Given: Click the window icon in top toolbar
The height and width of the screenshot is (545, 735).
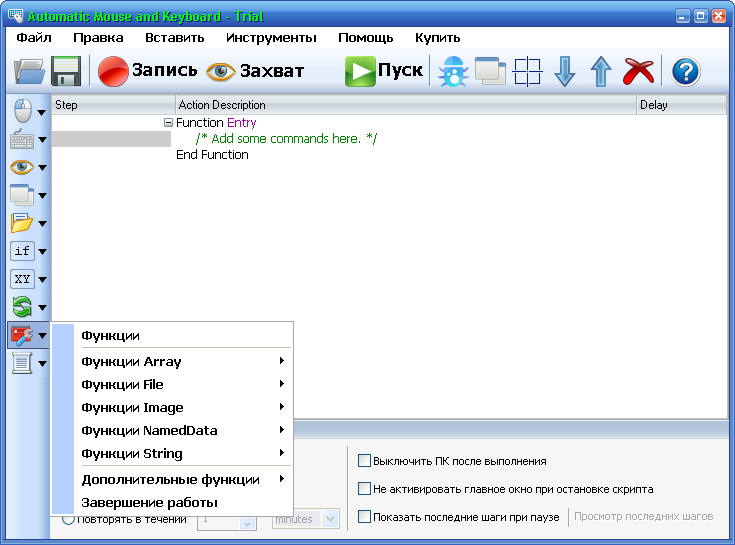Looking at the screenshot, I should tap(490, 71).
